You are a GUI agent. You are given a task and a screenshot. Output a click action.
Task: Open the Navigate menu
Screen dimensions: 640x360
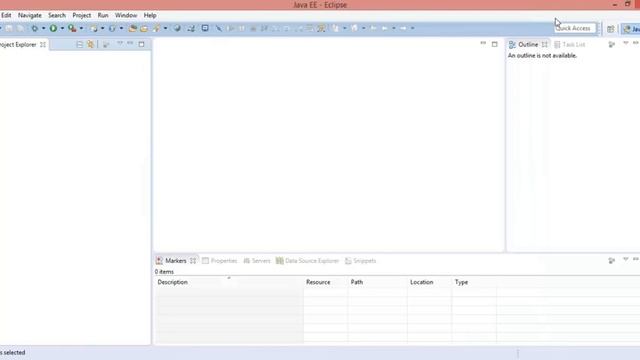[x=30, y=15]
